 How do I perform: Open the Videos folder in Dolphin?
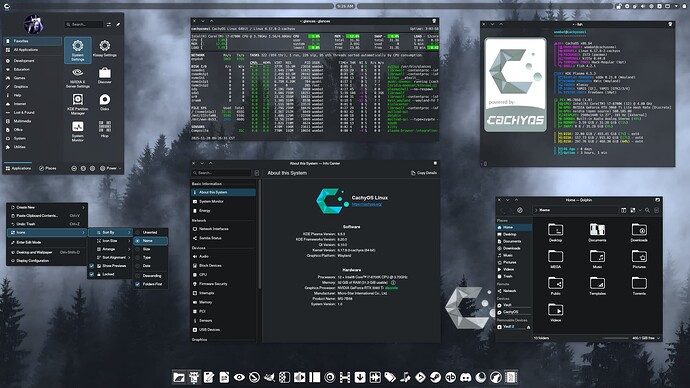point(555,312)
